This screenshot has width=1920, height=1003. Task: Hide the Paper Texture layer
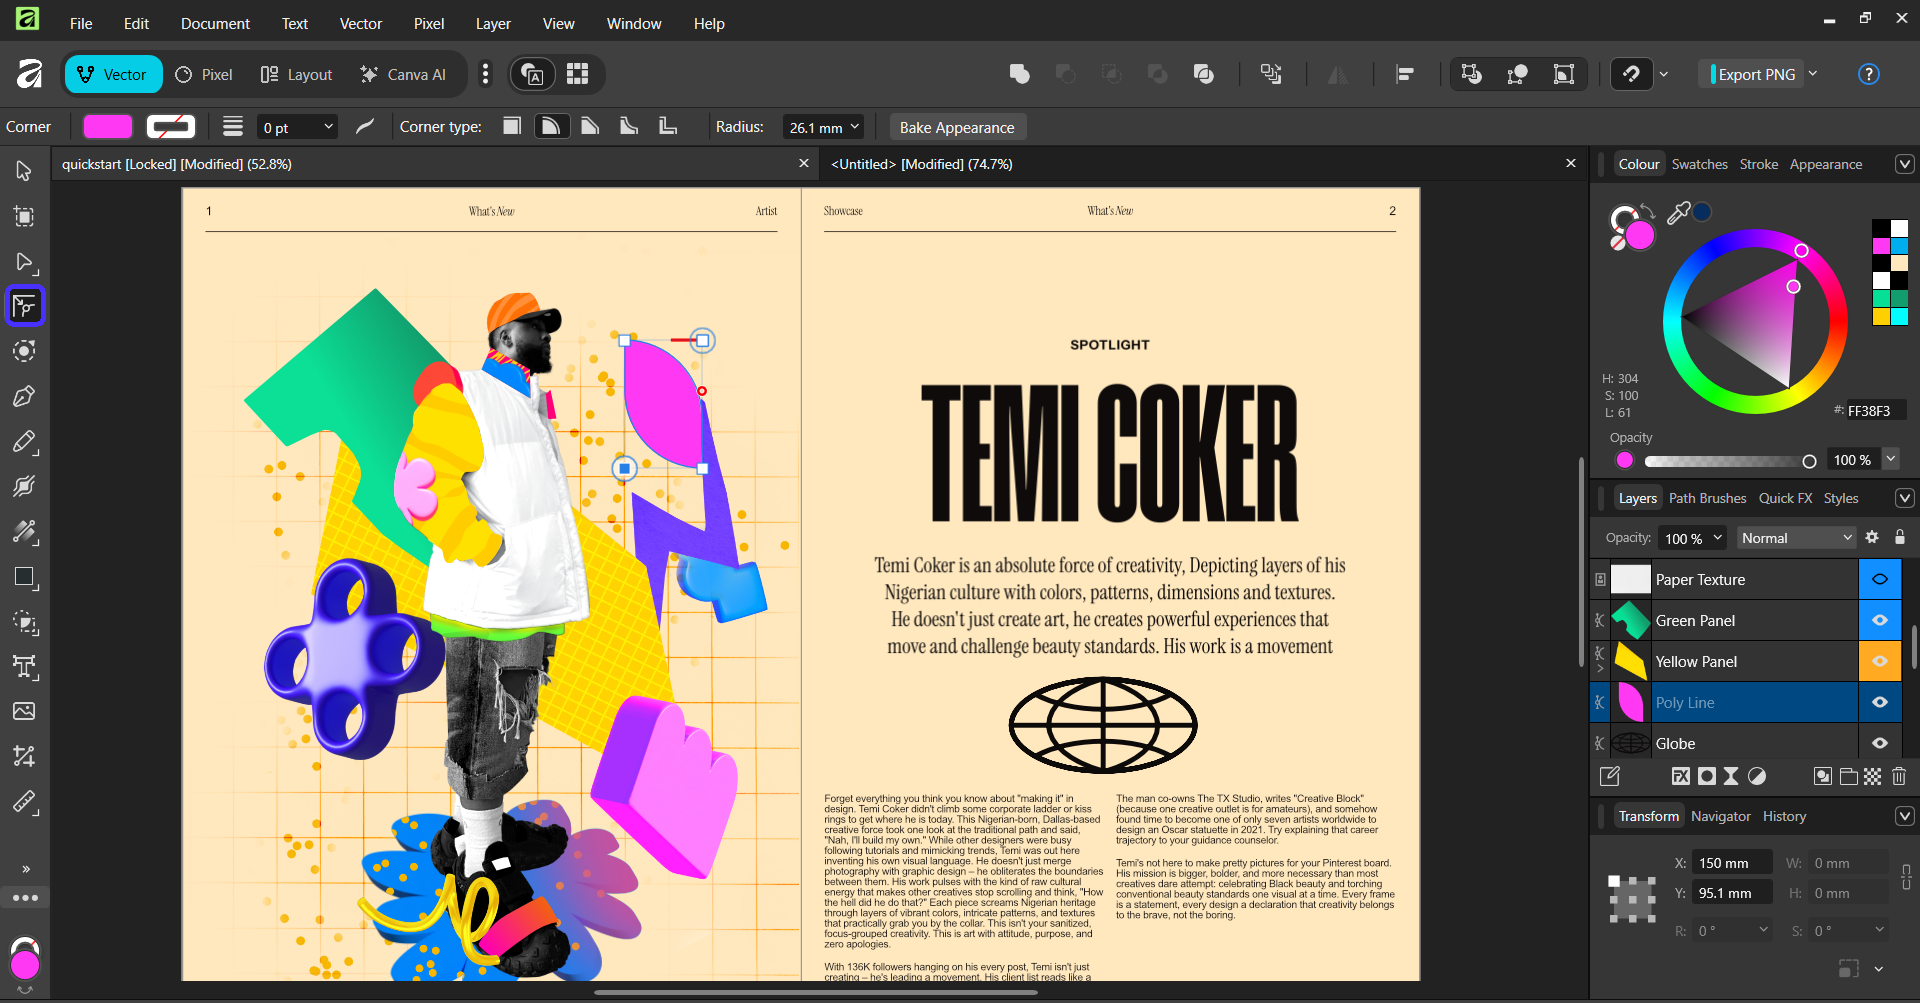point(1879,579)
